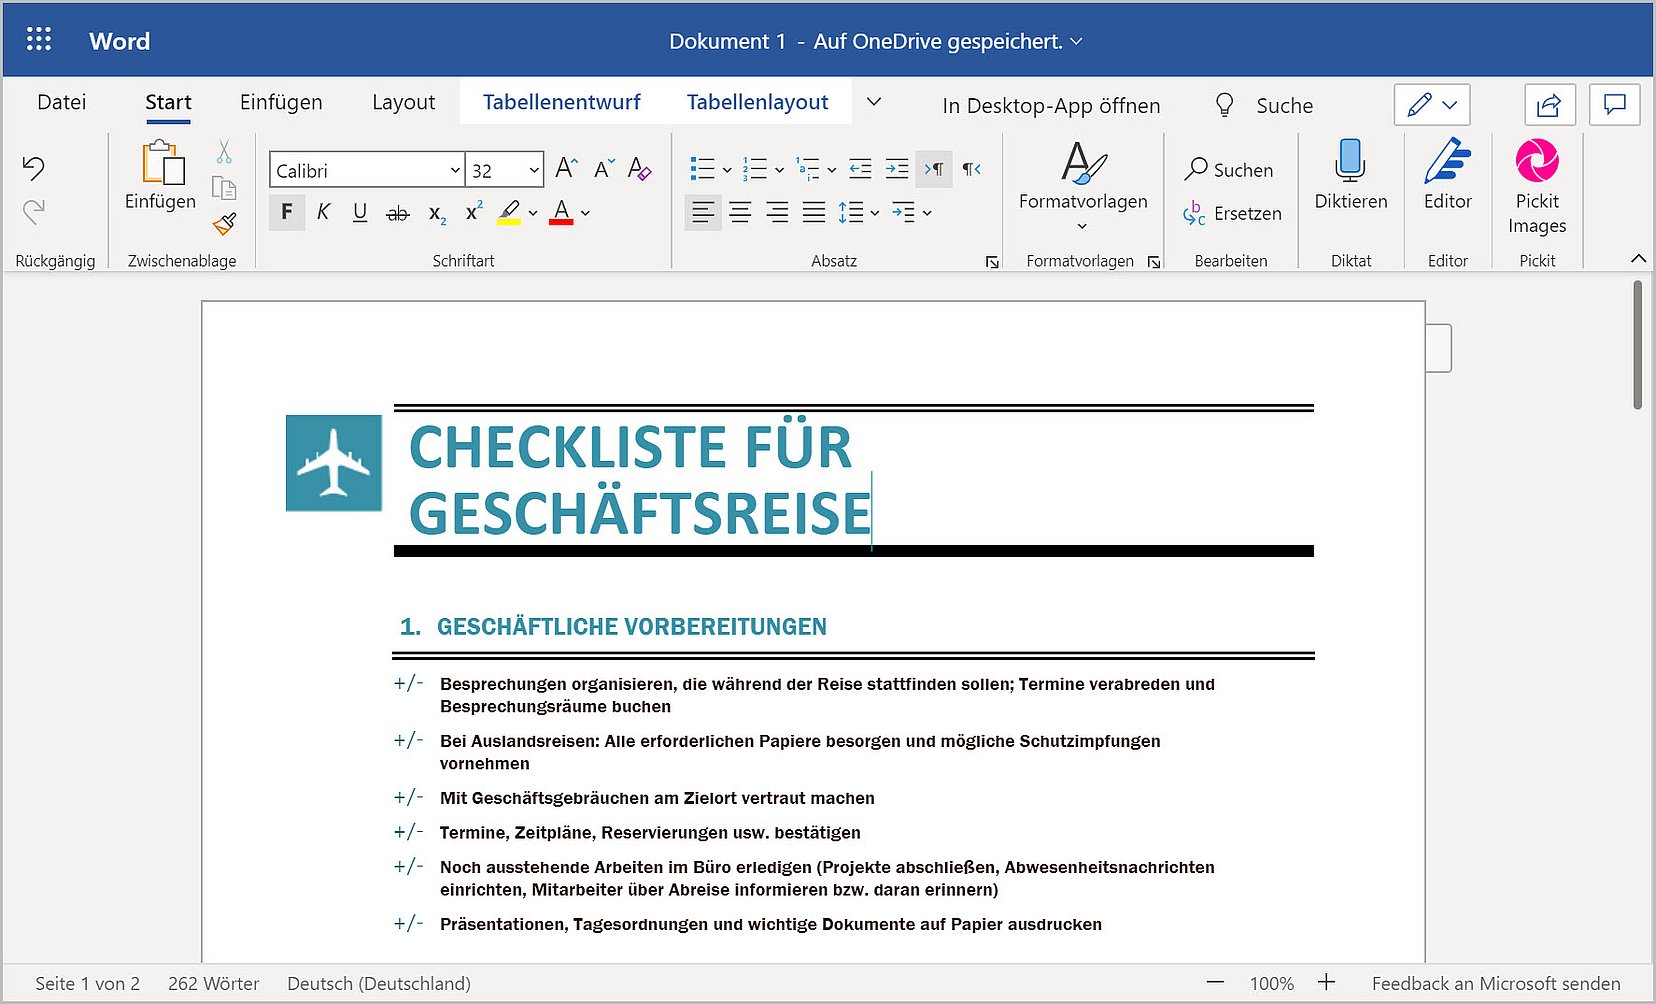1656x1004 pixels.
Task: Click In Desktop-App öffnen
Action: (x=1051, y=106)
